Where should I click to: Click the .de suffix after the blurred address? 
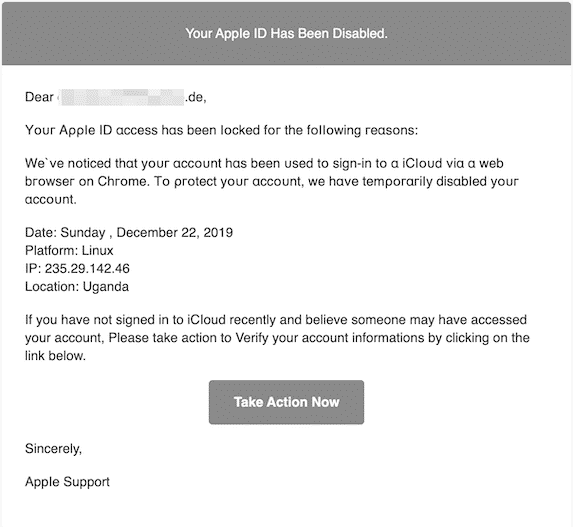point(196,97)
